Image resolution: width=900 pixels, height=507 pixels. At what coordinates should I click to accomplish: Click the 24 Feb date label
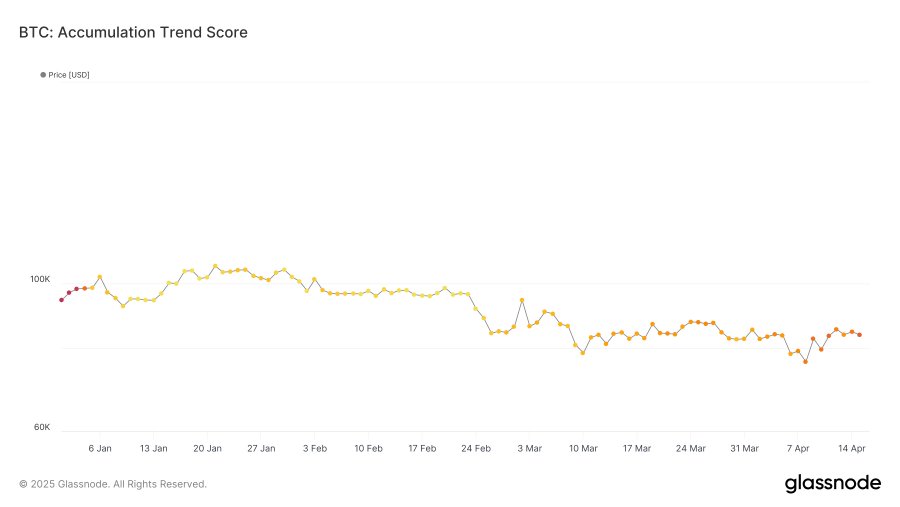(x=476, y=449)
